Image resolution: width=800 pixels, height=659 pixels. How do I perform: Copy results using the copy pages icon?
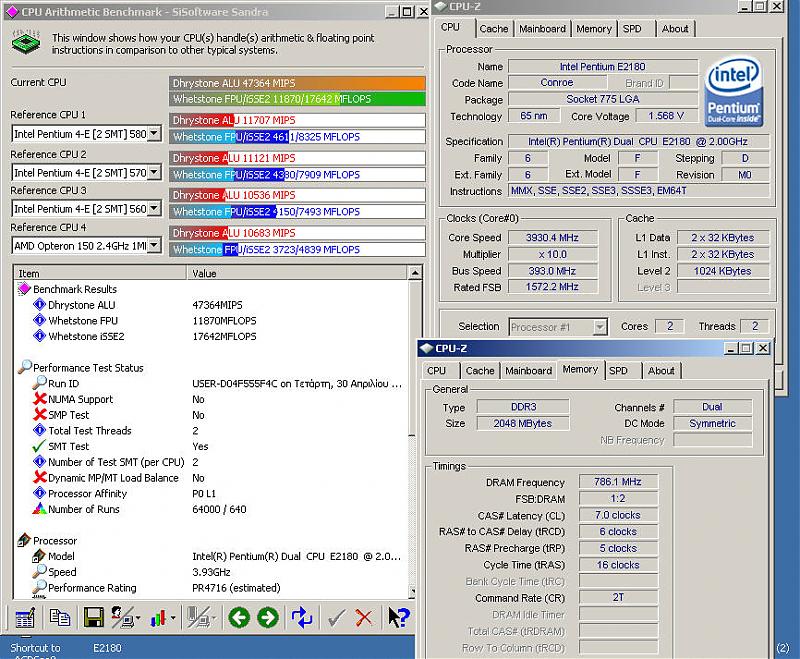pyautogui.click(x=60, y=618)
